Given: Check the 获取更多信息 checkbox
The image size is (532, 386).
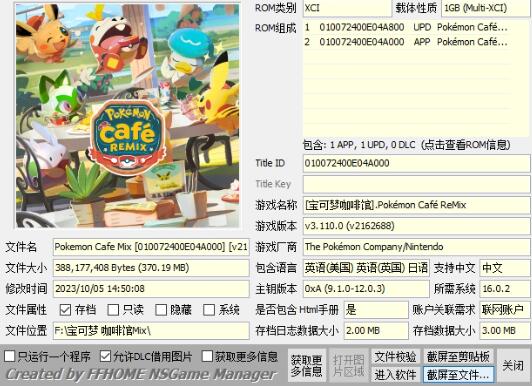Looking at the screenshot, I should tap(207, 356).
